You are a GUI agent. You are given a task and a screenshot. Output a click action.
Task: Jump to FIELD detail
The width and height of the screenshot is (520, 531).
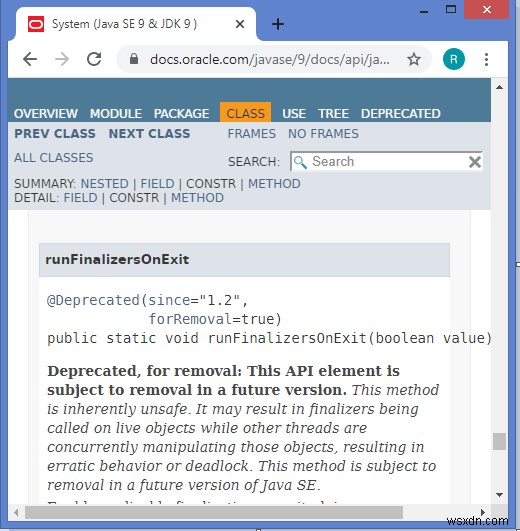click(81, 198)
